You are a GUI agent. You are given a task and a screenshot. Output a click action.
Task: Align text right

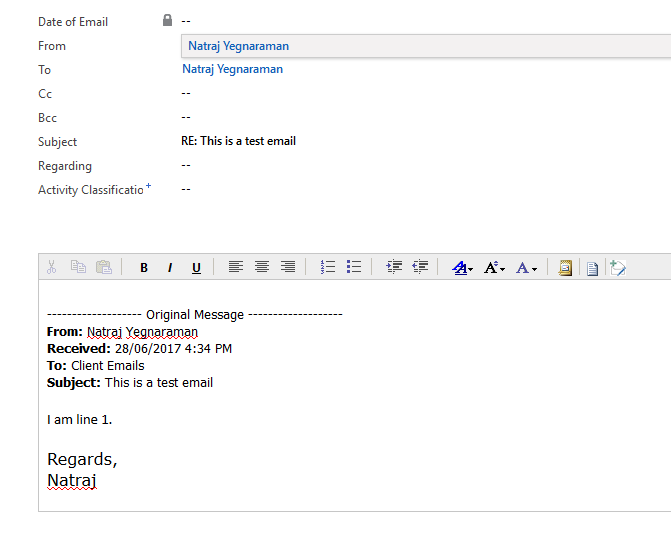click(288, 267)
